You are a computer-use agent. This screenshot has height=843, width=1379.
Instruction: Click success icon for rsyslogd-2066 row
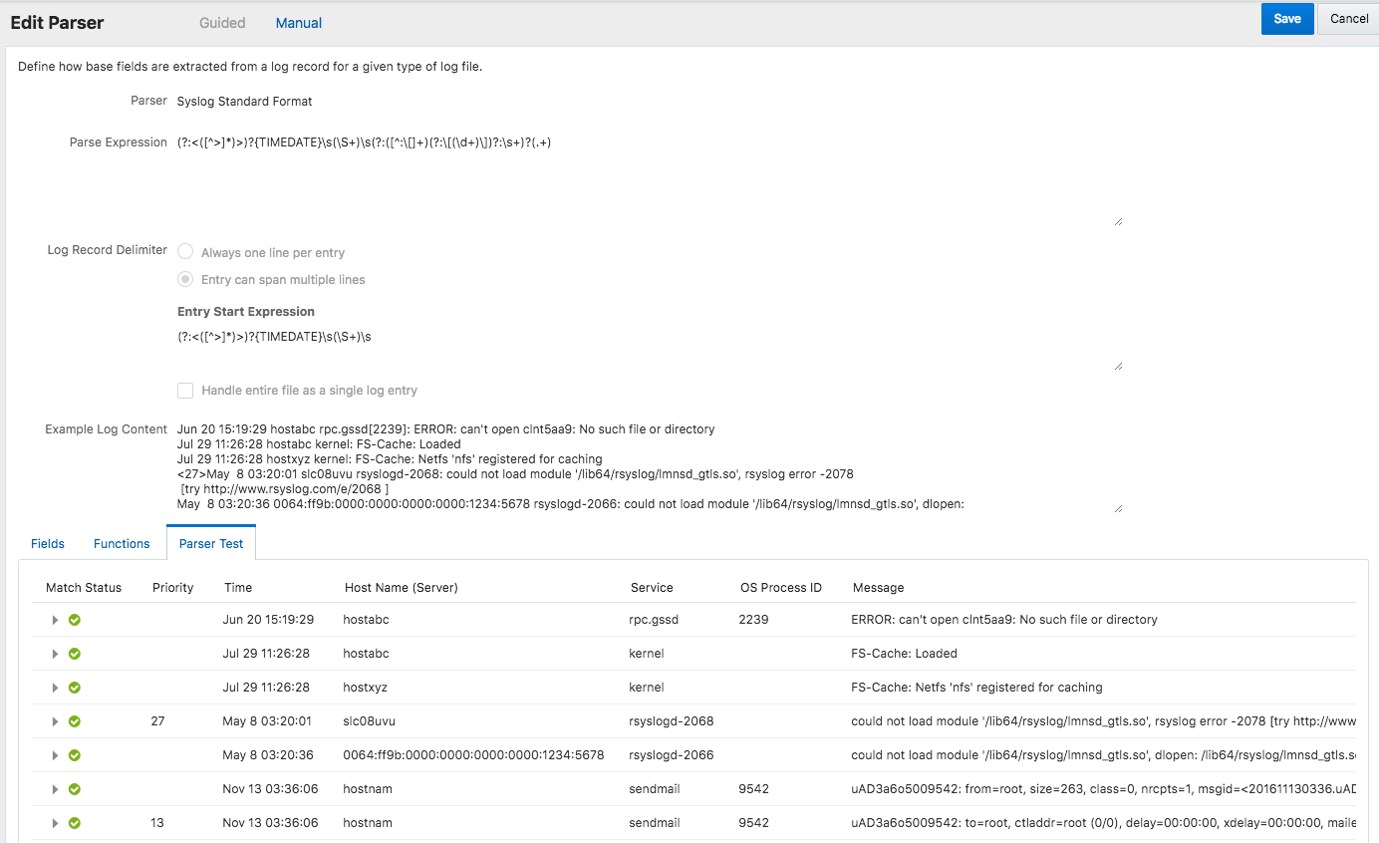click(x=74, y=755)
